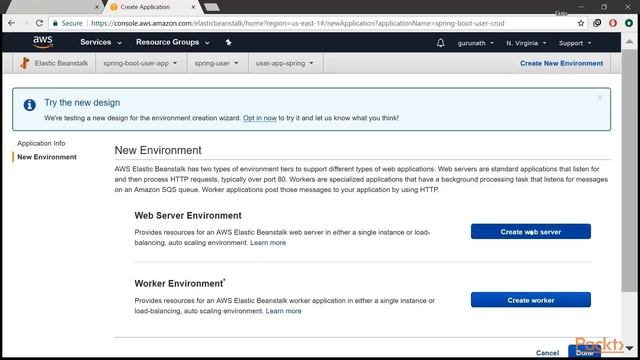Open the spring-user dropdown
Image resolution: width=640 pixels, height=360 pixels.
(216, 63)
